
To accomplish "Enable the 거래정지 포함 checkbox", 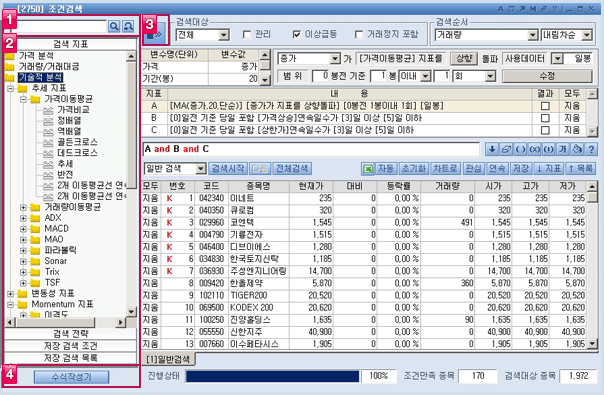I will [x=358, y=35].
